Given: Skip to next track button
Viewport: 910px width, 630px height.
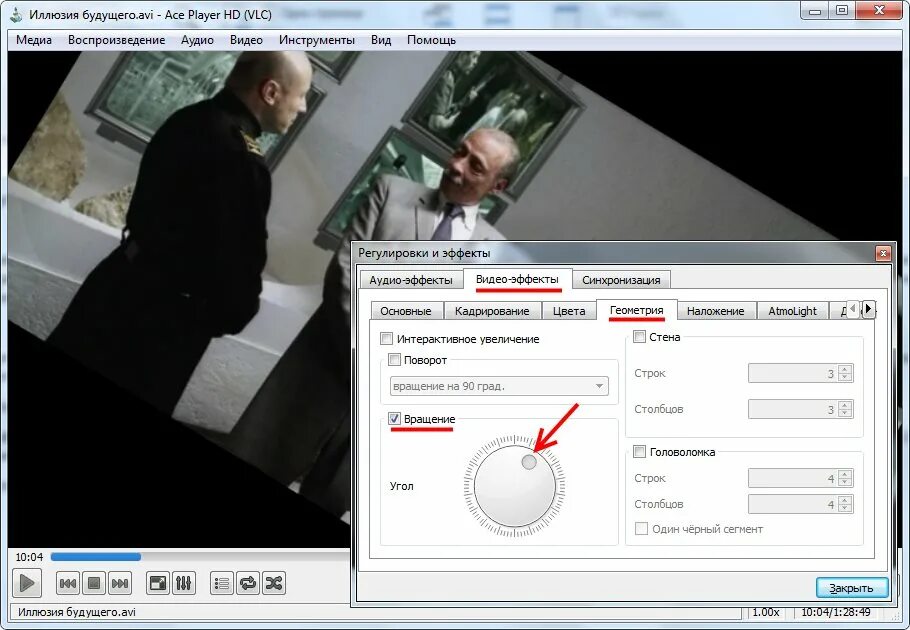Looking at the screenshot, I should pyautogui.click(x=120, y=584).
